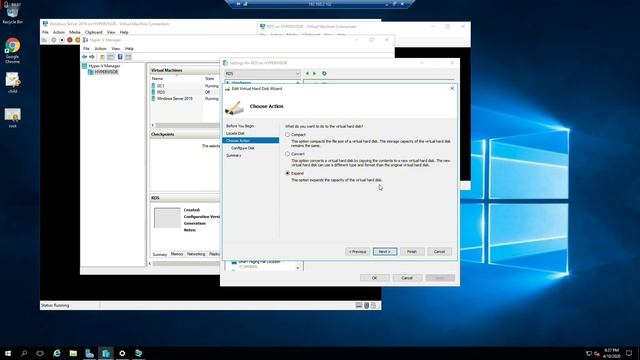The height and width of the screenshot is (360, 640).
Task: Click Cancel in the Settings window
Action: [x=407, y=278]
